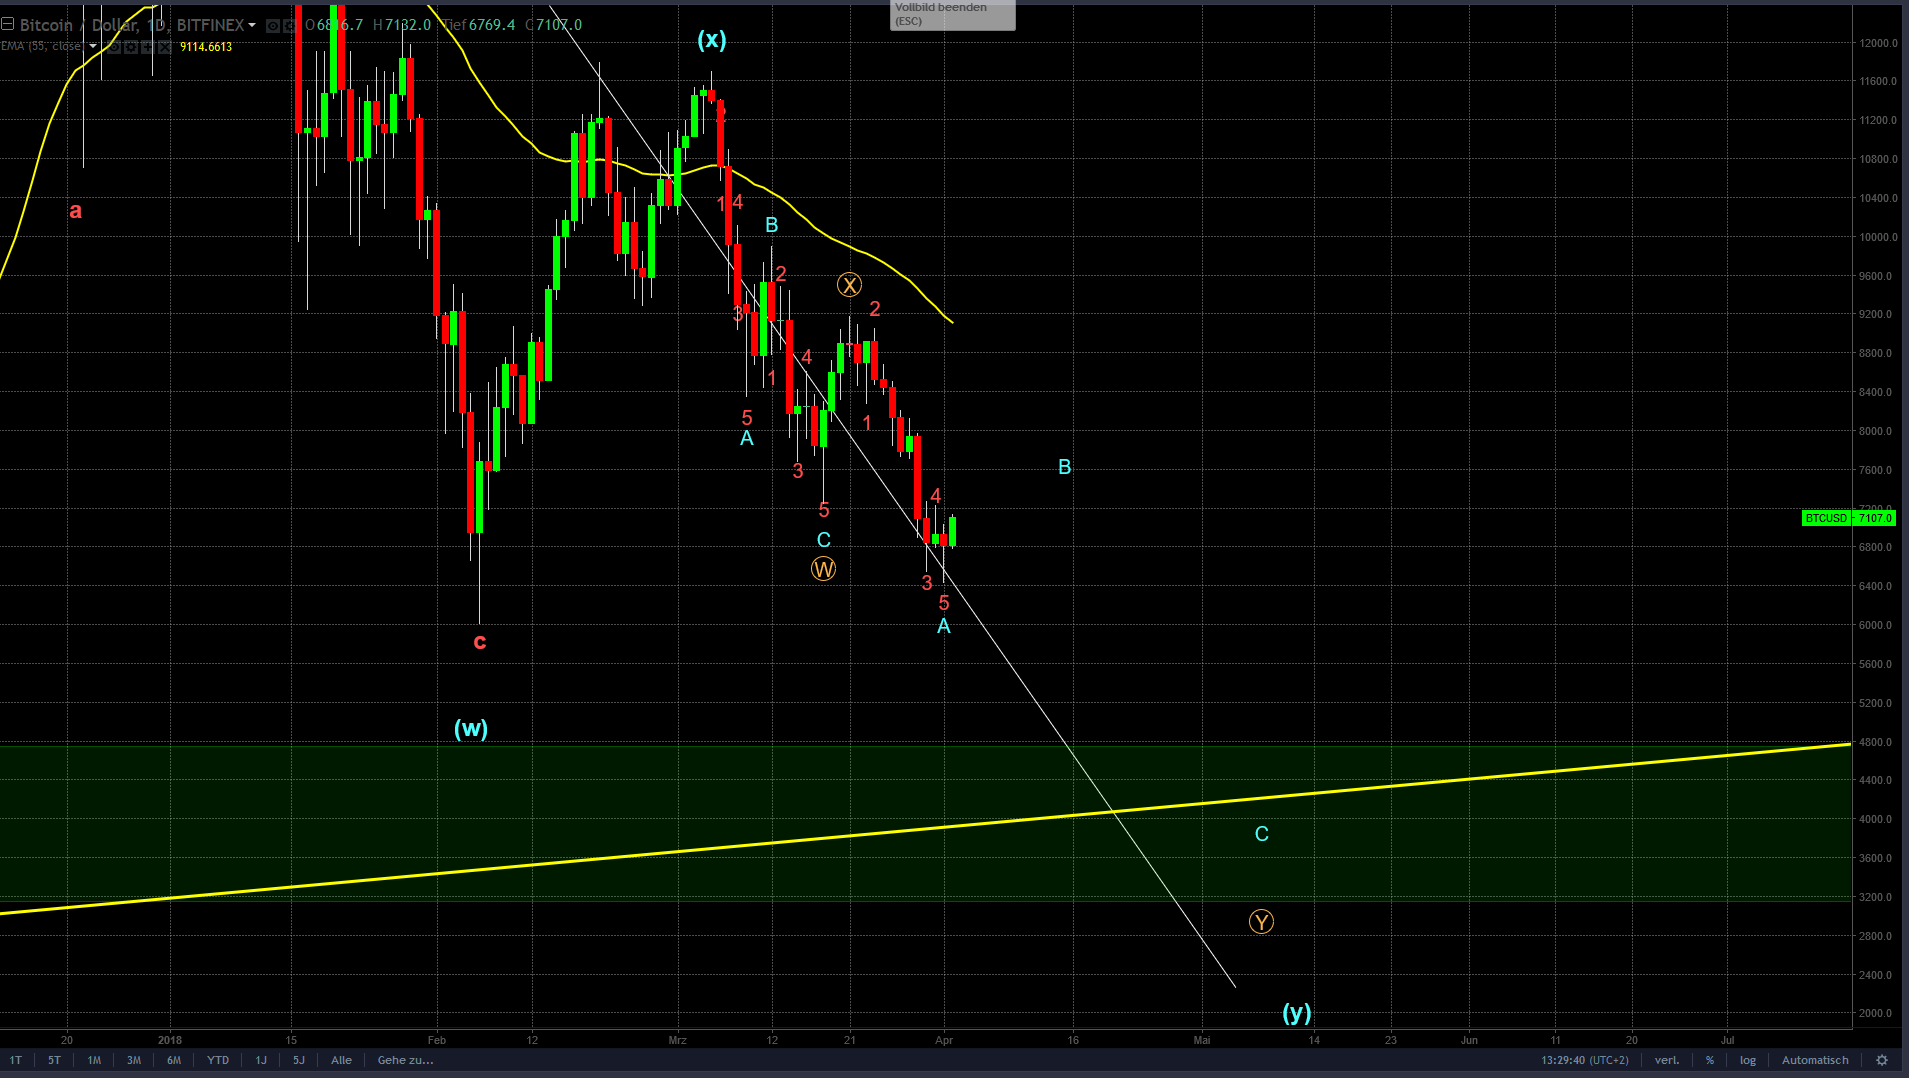Hide the EMA indicator via eye icon
The image size is (1909, 1078).
click(x=114, y=46)
